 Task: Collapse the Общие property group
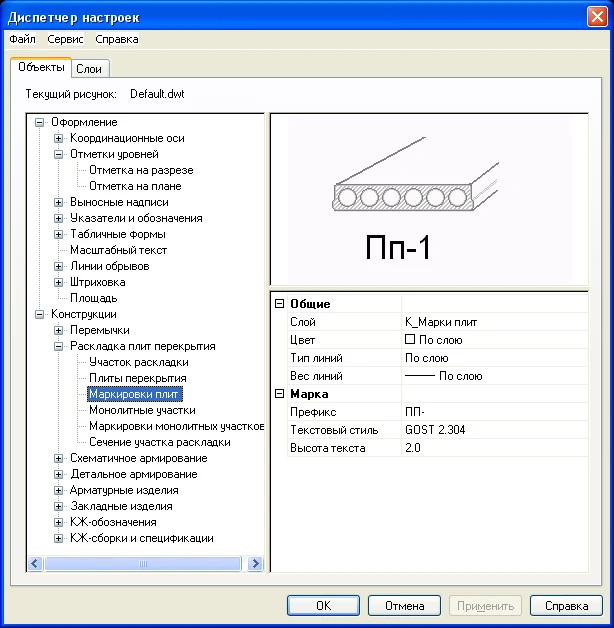tap(279, 304)
